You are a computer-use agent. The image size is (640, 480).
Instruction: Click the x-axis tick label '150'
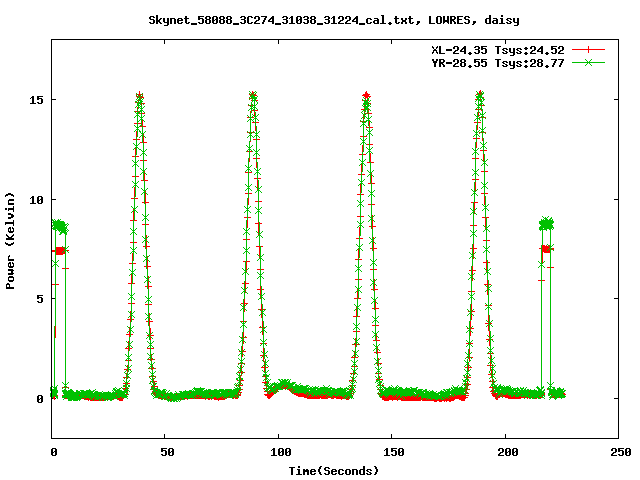tap(393, 452)
